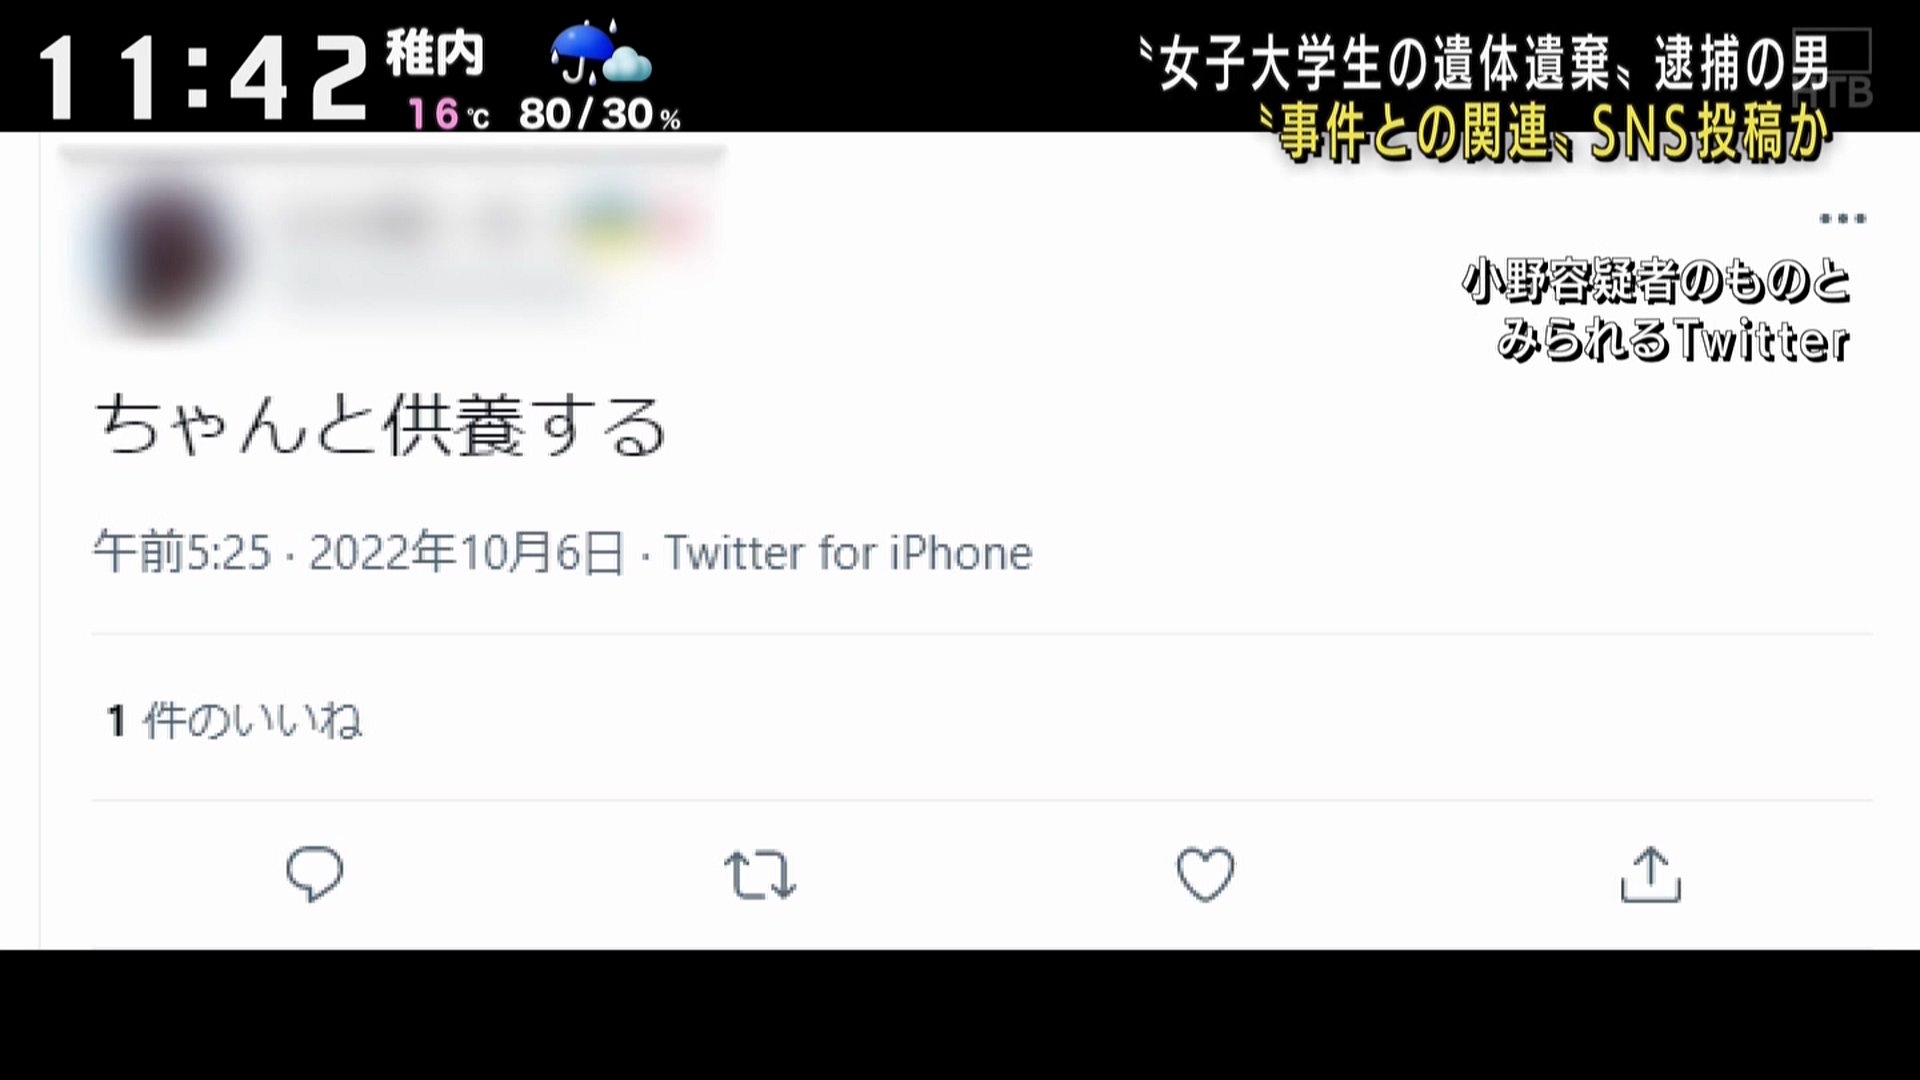Screen dimensions: 1920x1080
Task: Click the headline 女子大学生の遺体遺棄、逮捕の男
Action: coord(1485,63)
